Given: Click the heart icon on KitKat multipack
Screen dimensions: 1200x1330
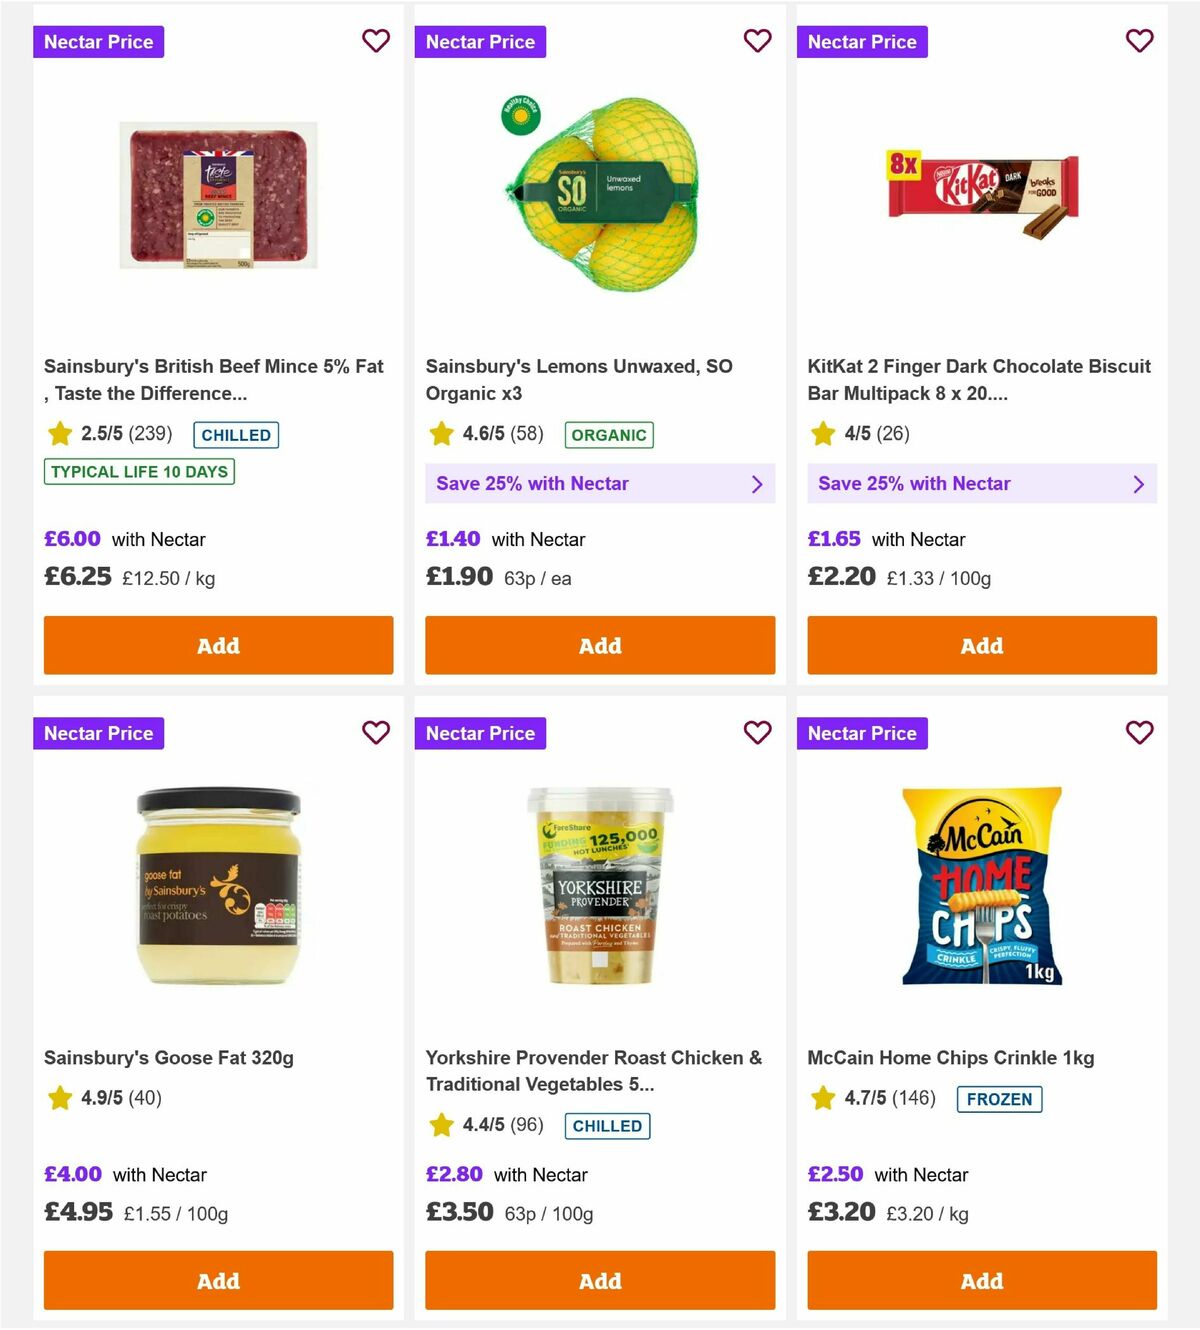Looking at the screenshot, I should (x=1139, y=41).
